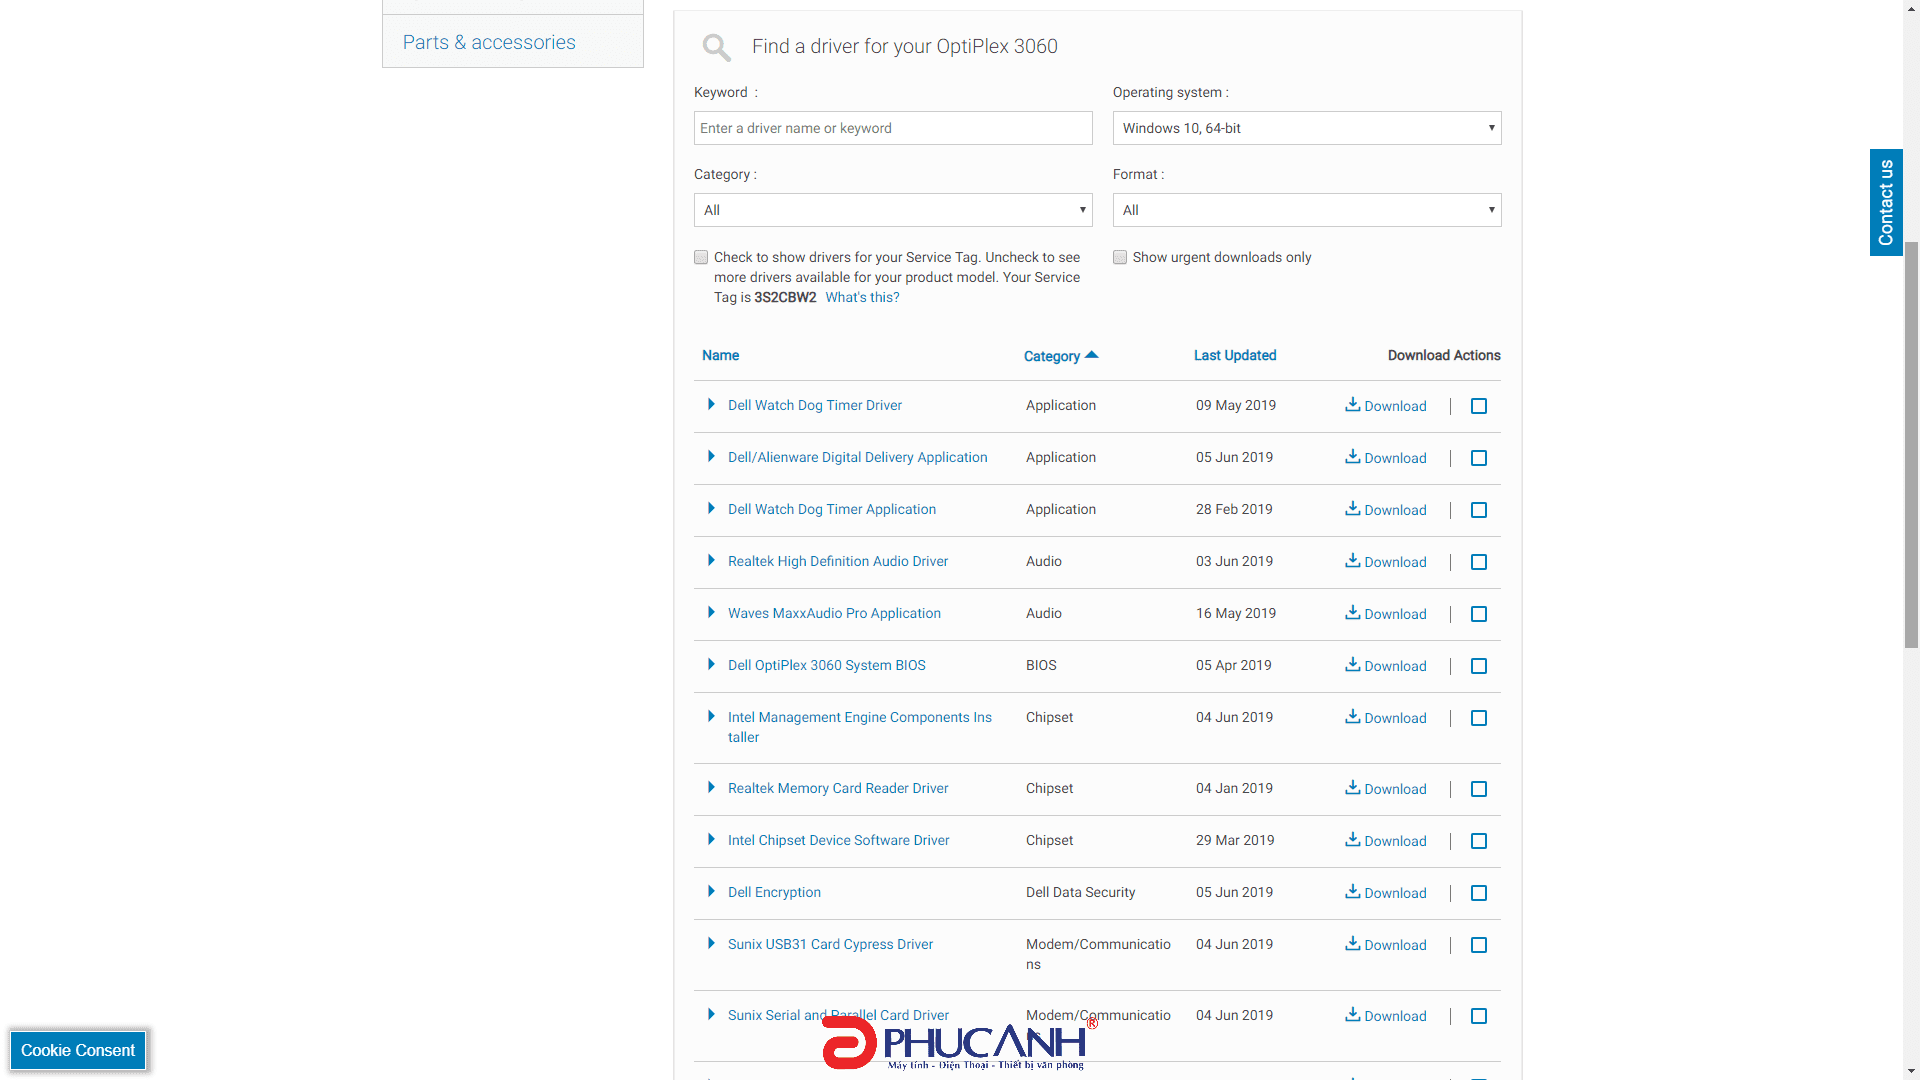
Task: Expand Waves MaxxAudio Pro Application row
Action: 711,612
